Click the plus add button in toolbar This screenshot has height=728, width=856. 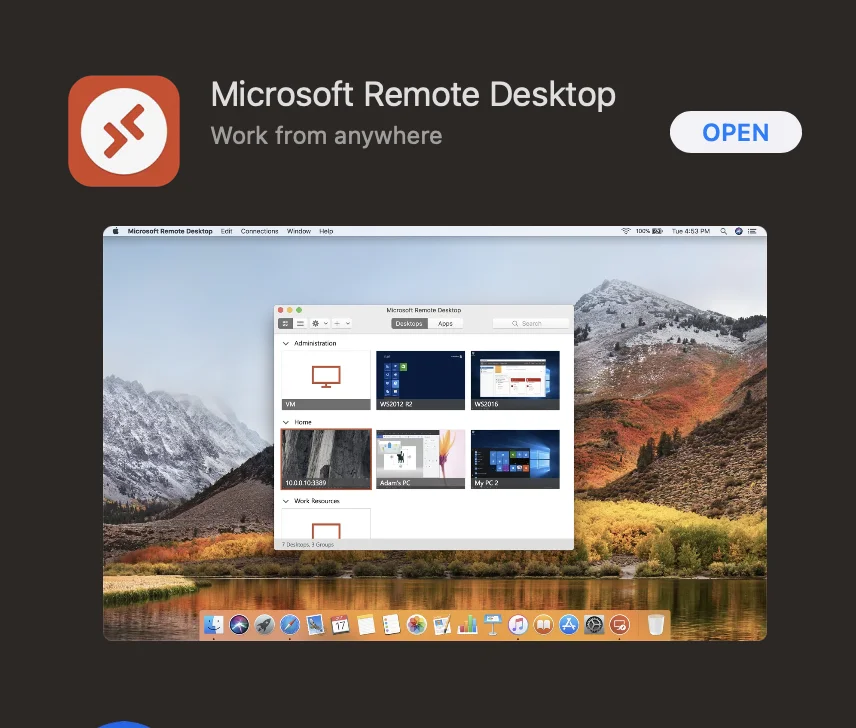click(x=337, y=324)
